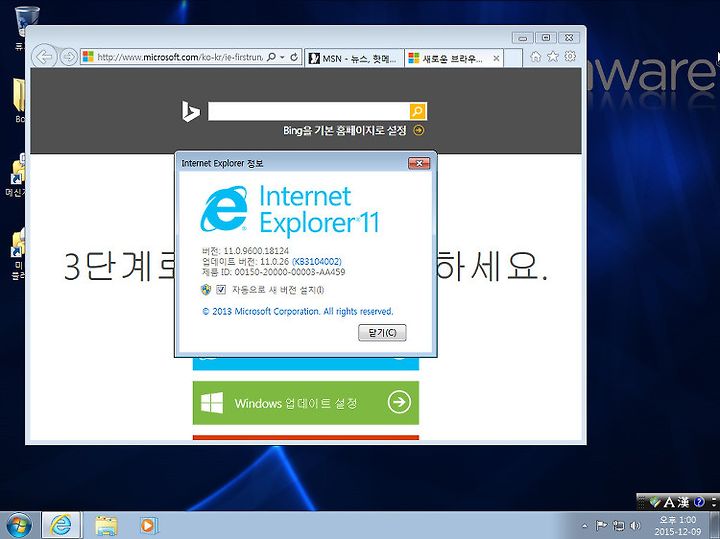The image size is (720, 539).
Task: Switch to the MSN news tab
Action: pos(354,58)
